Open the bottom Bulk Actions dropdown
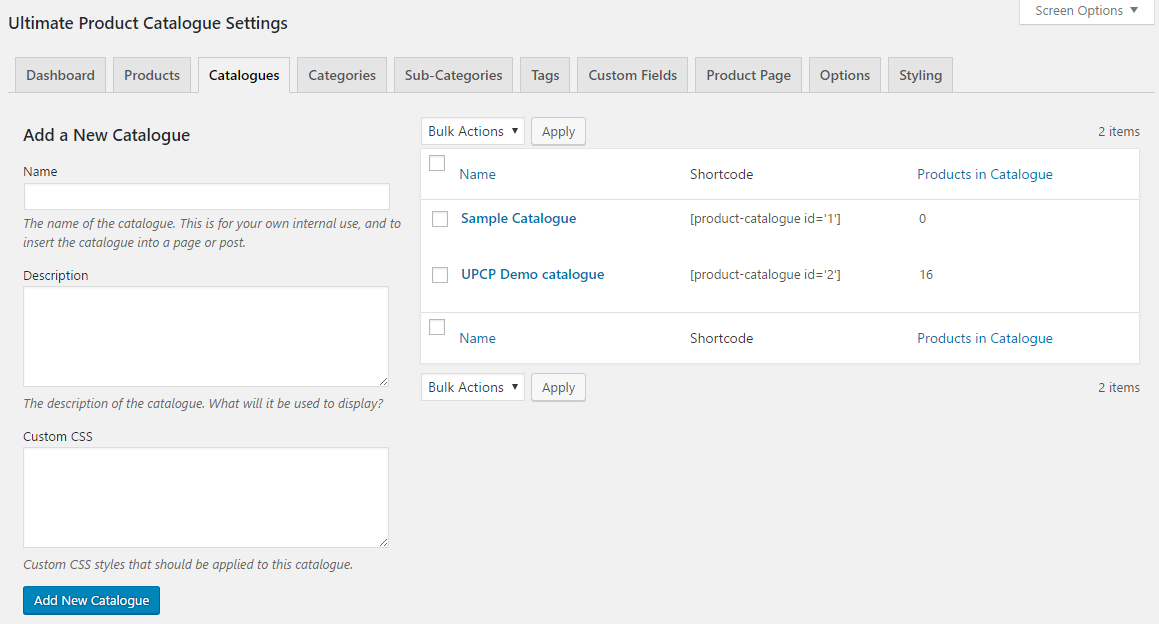This screenshot has width=1159, height=624. [472, 387]
